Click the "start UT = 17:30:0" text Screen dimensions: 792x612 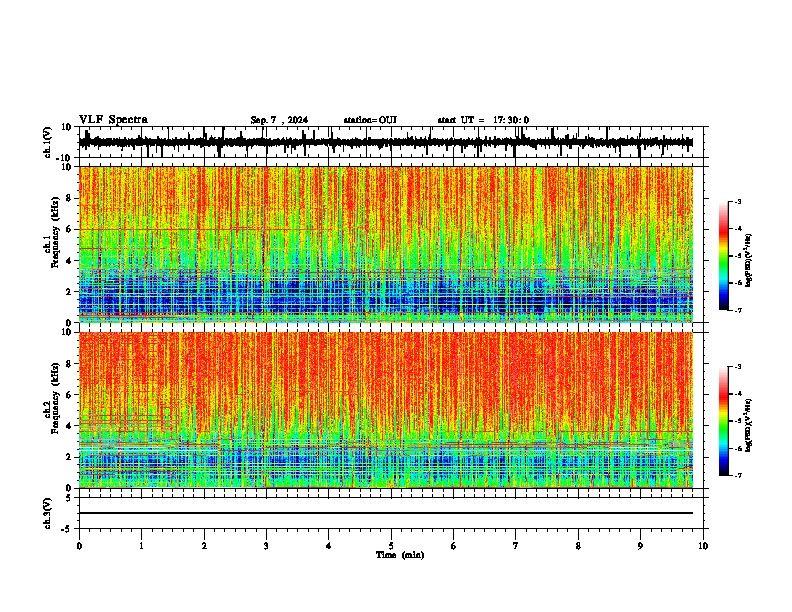coord(483,120)
